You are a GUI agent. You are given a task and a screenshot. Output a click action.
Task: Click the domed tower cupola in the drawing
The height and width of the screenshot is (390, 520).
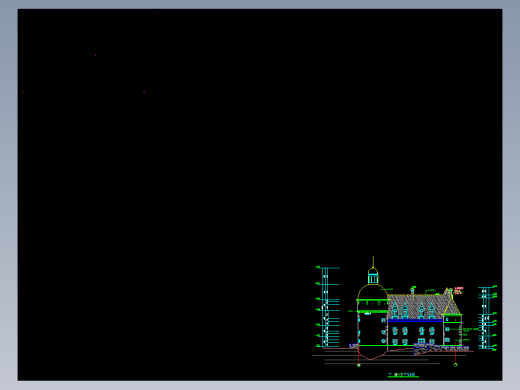pyautogui.click(x=373, y=275)
